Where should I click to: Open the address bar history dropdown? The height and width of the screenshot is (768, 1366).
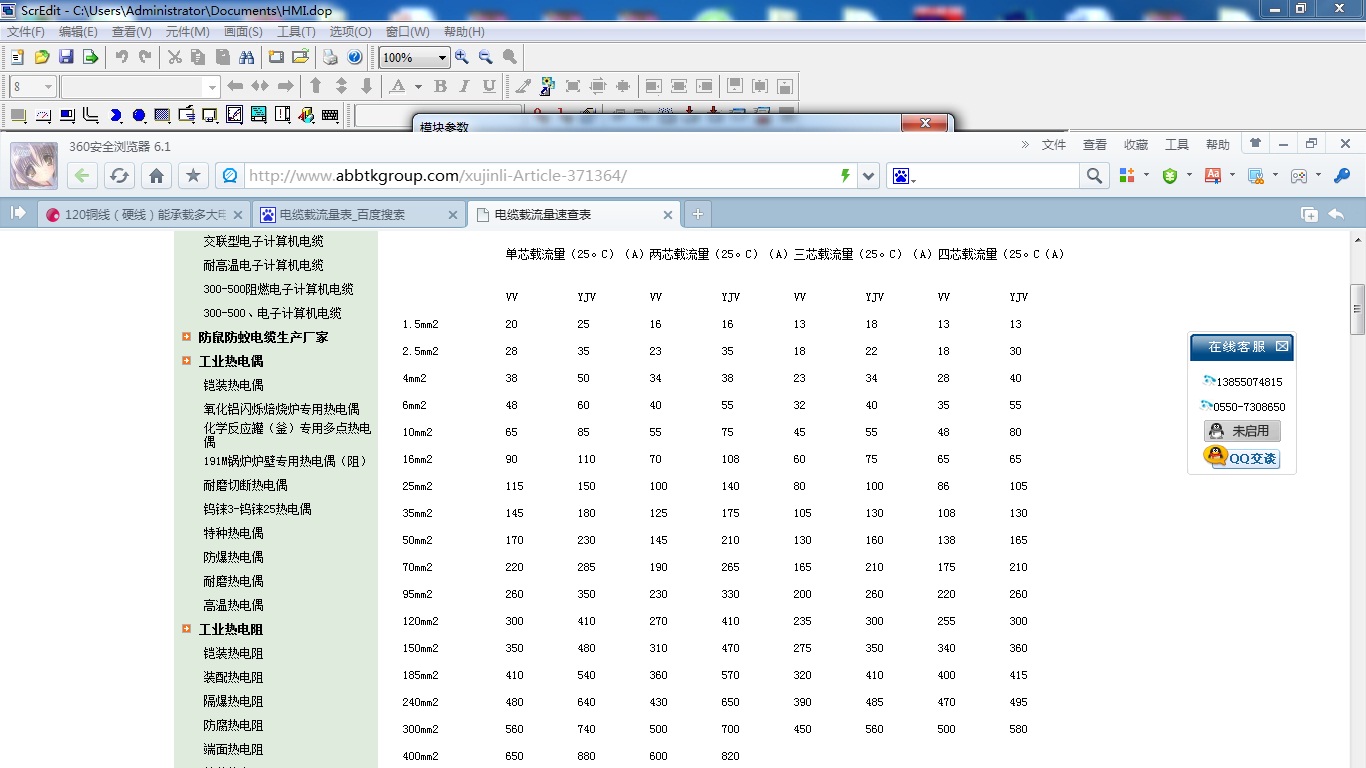[868, 176]
